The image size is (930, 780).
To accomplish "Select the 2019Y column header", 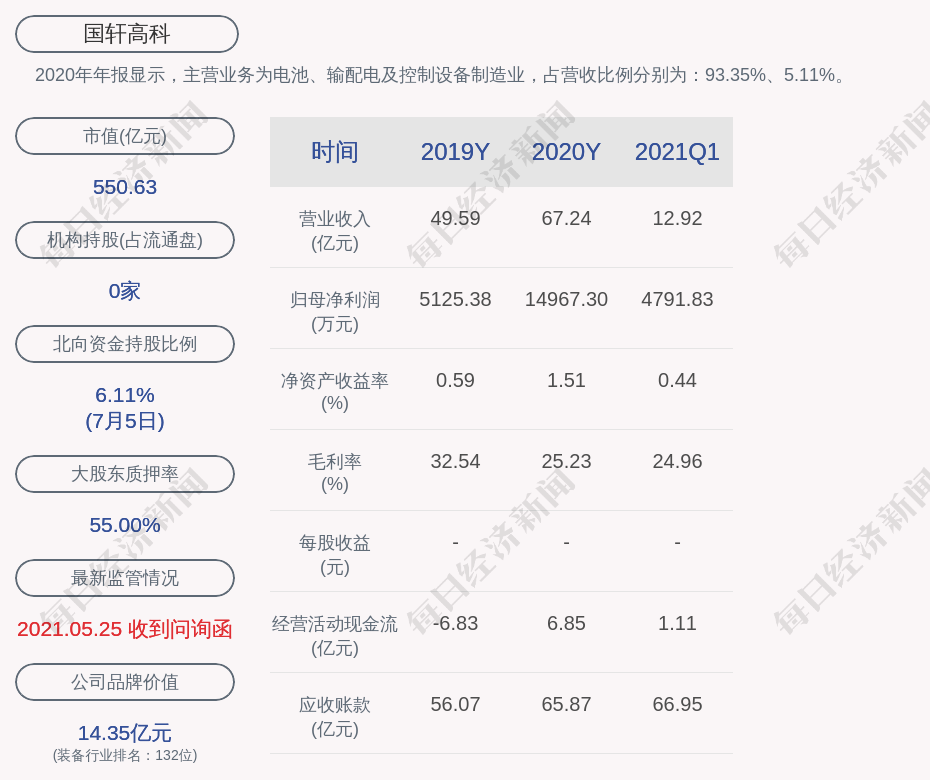I will pos(455,152).
